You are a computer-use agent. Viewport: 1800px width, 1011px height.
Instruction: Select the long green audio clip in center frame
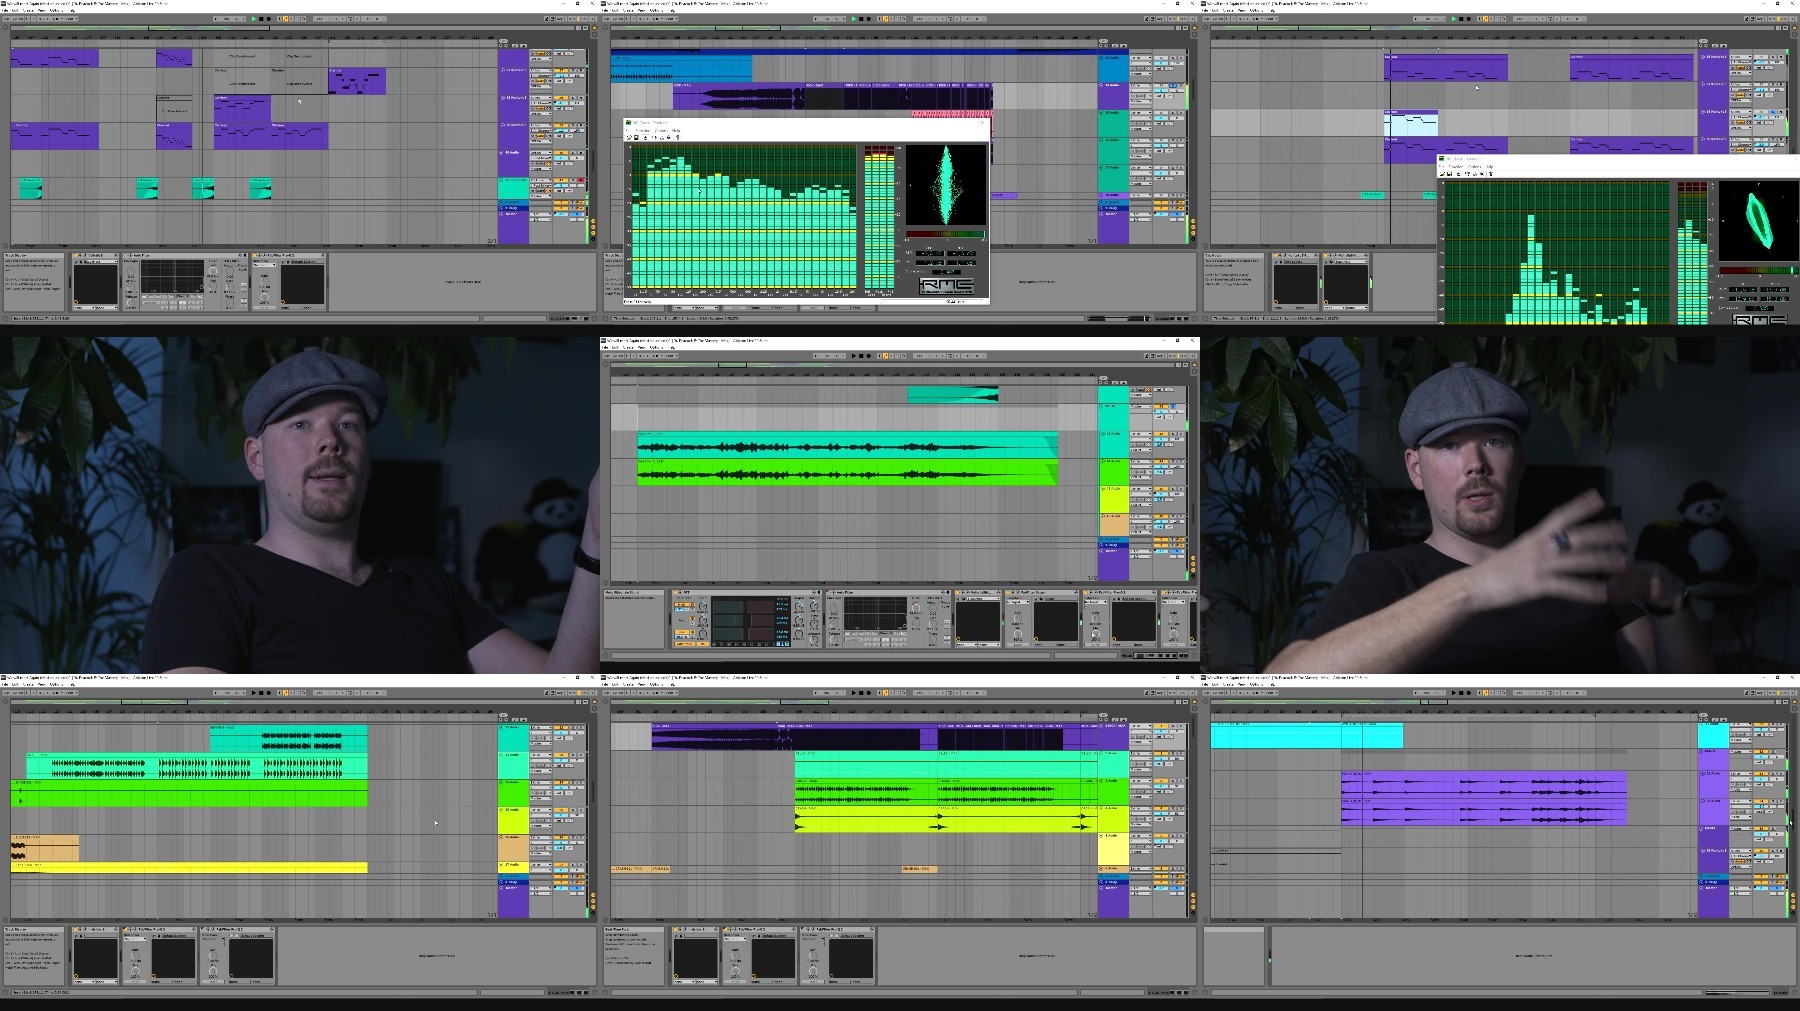[847, 472]
